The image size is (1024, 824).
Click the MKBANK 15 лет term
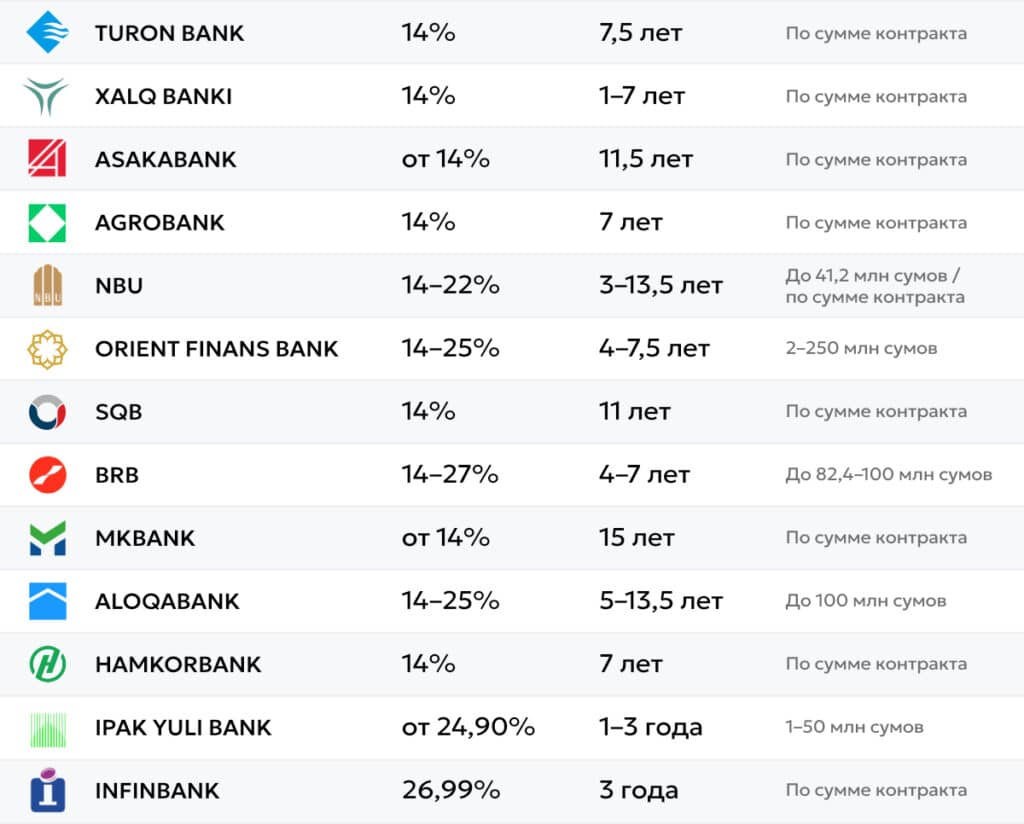click(x=637, y=537)
